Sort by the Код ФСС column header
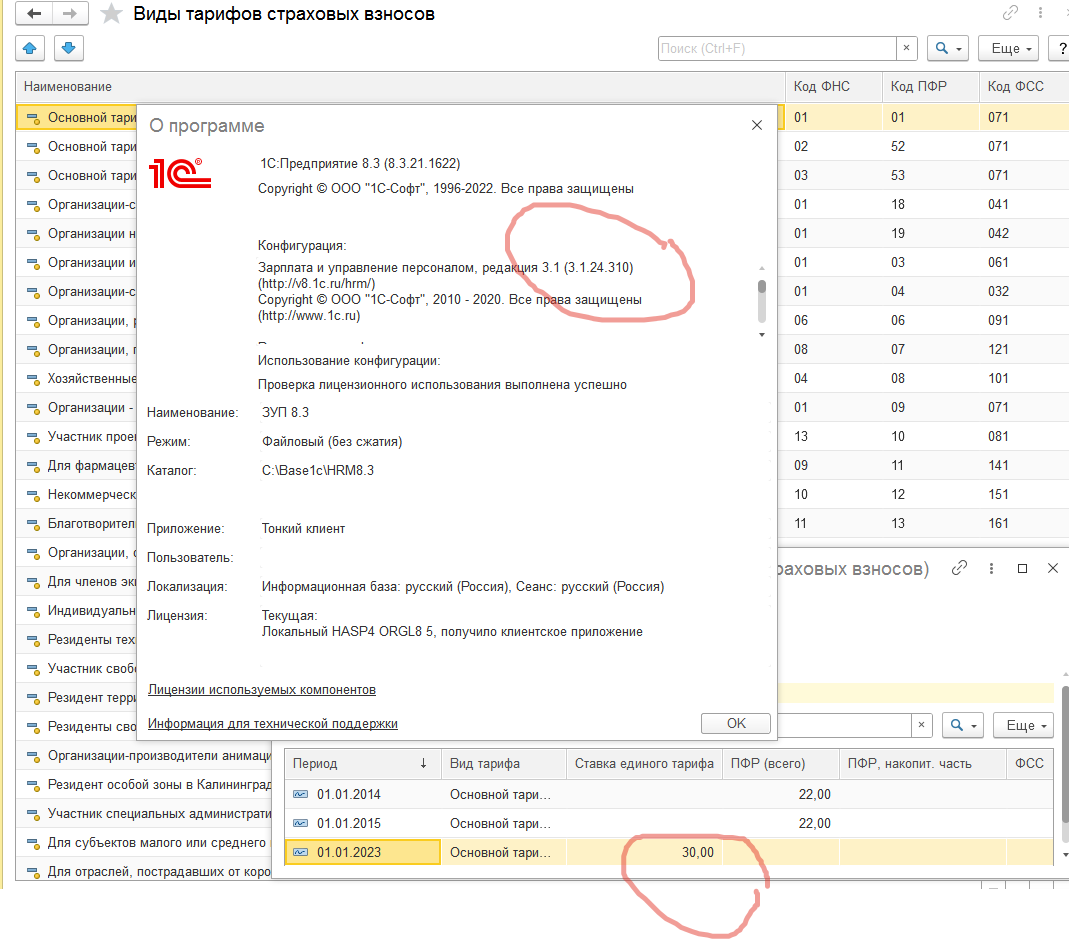This screenshot has height=939, width=1069. click(1024, 87)
